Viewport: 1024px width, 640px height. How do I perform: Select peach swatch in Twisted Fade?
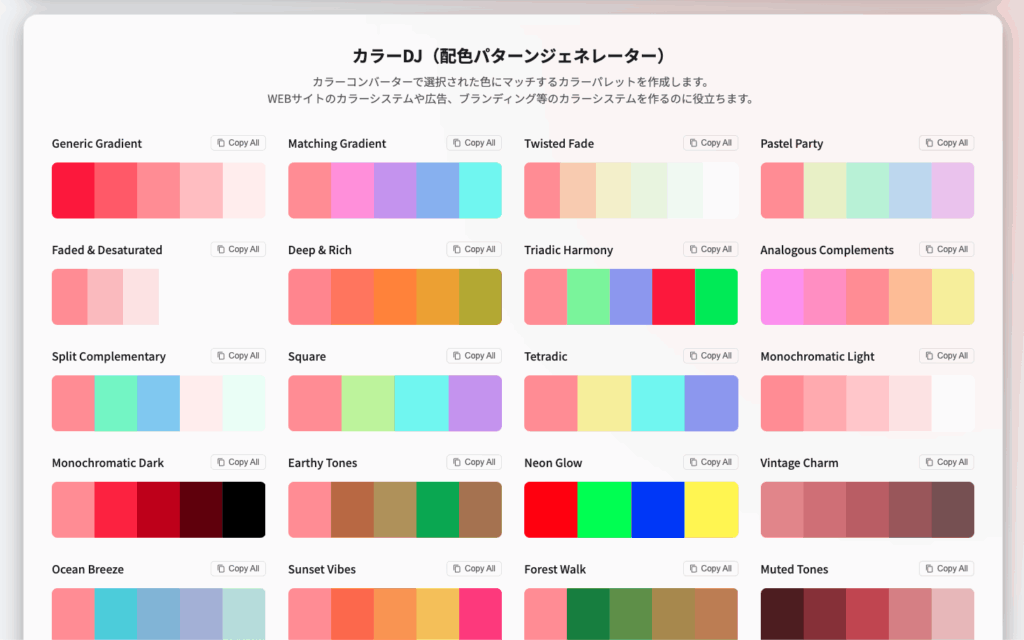pos(578,190)
